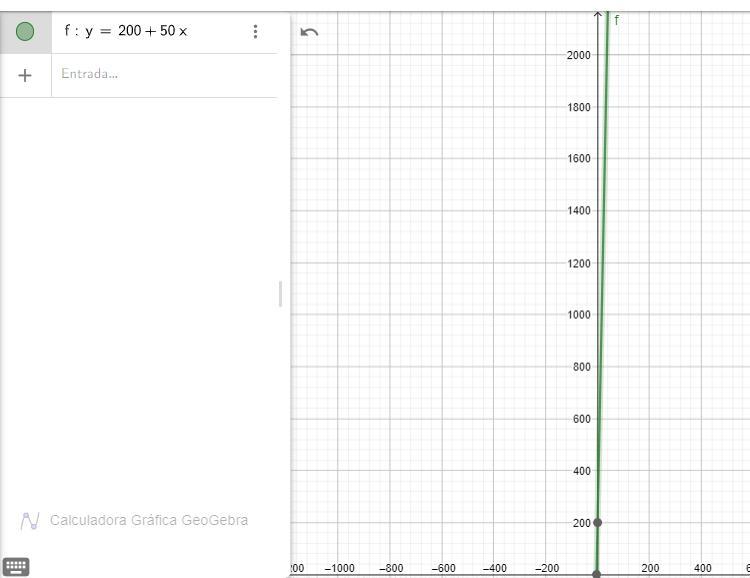The image size is (750, 578).
Task: Click the plus icon beside Entrada
Action: pos(25,76)
